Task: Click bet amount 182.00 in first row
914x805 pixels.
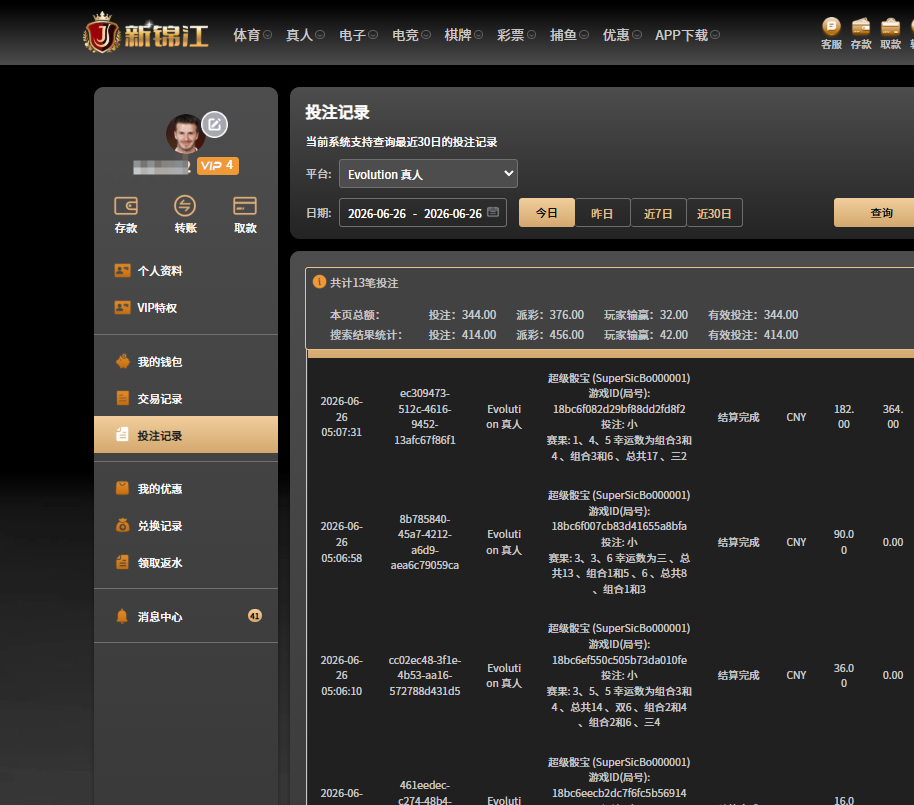Action: [x=843, y=417]
